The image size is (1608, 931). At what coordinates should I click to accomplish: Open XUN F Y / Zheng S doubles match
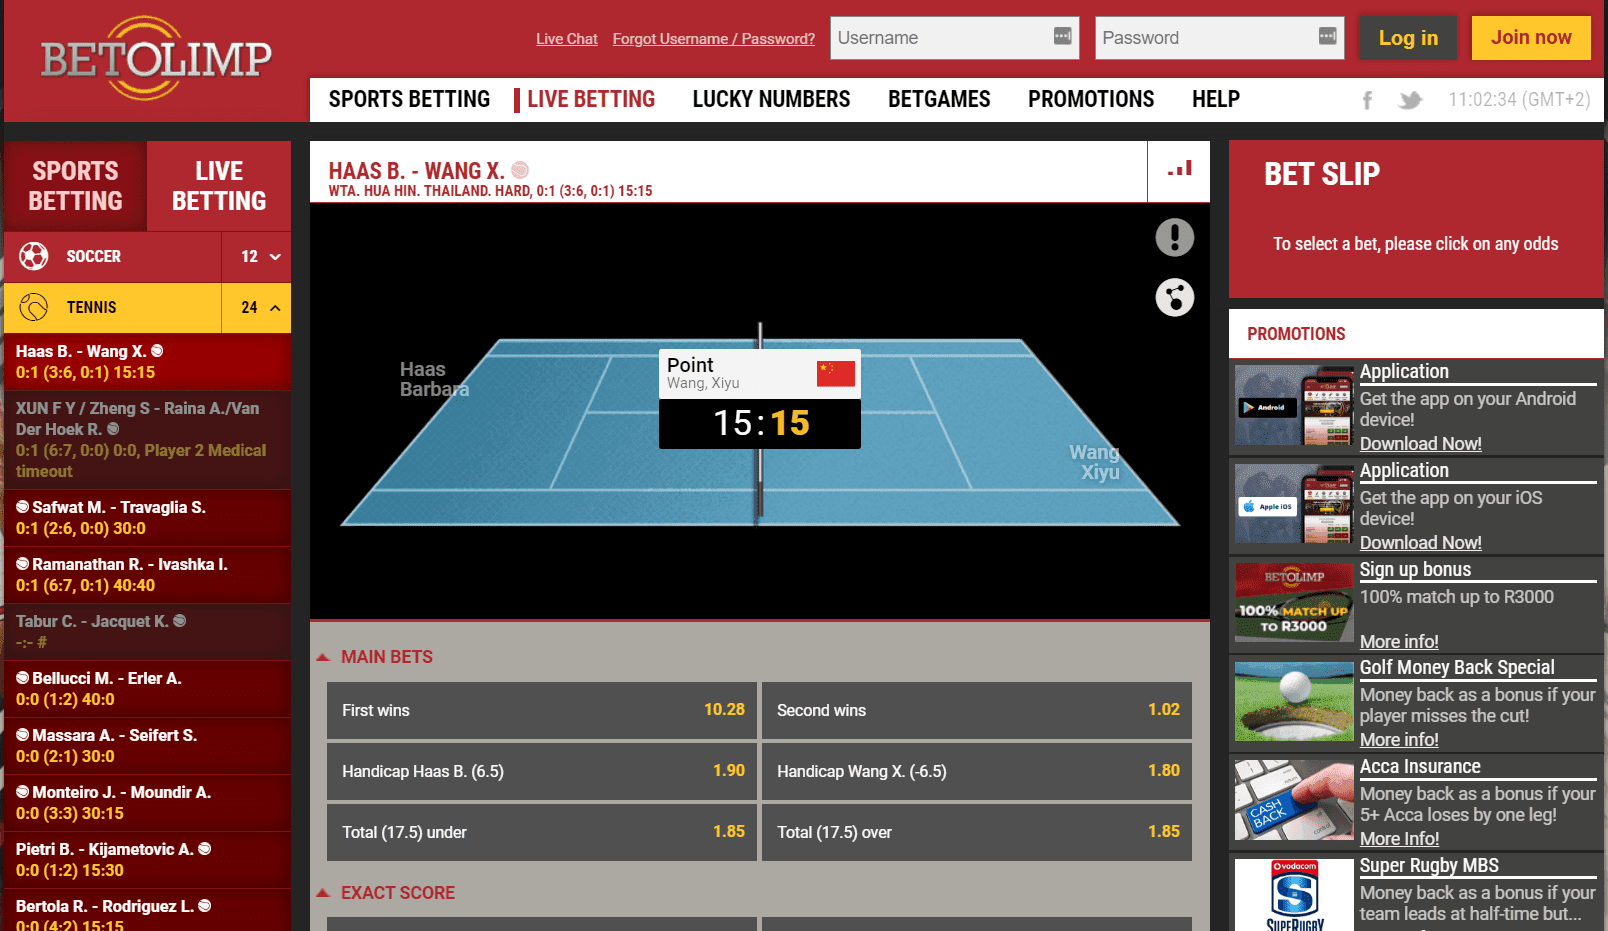(x=147, y=440)
